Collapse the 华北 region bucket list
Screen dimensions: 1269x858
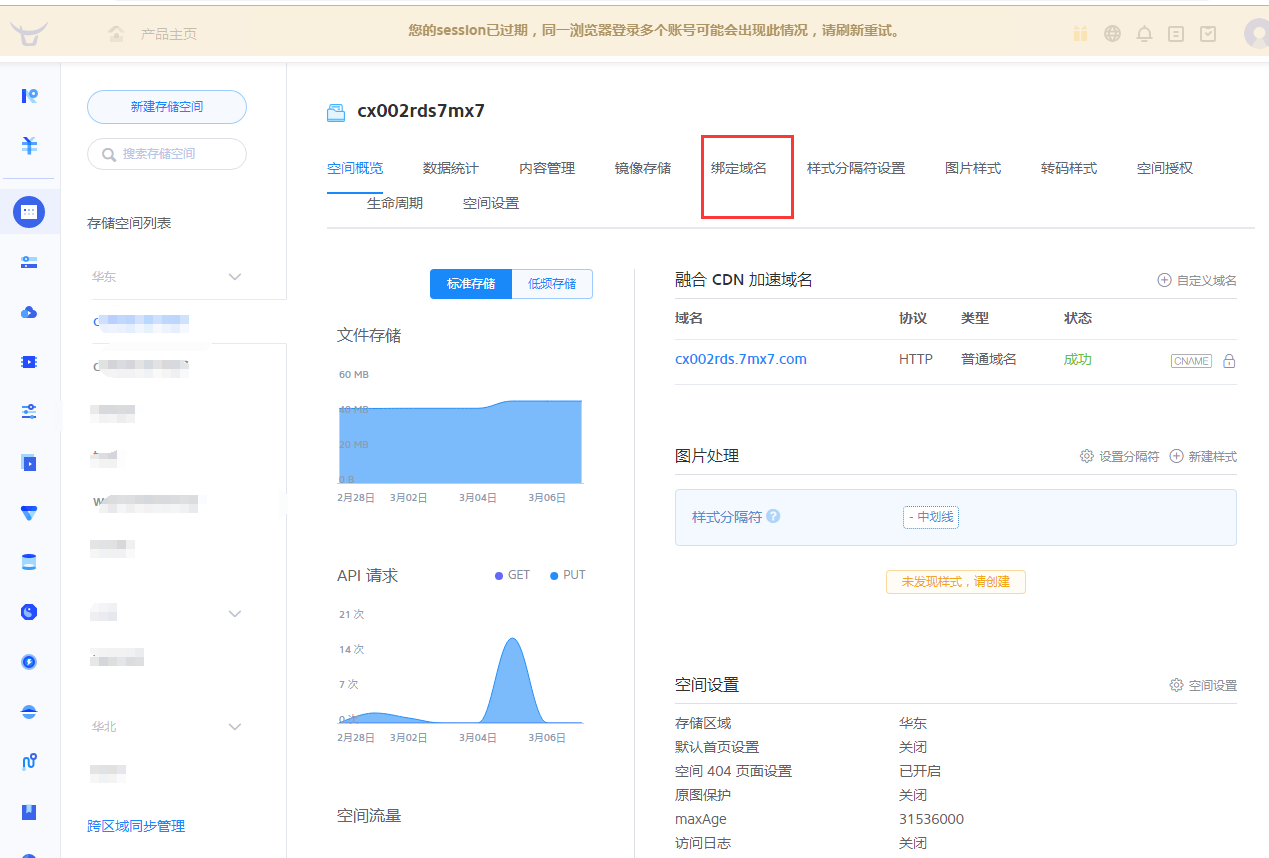pos(235,727)
